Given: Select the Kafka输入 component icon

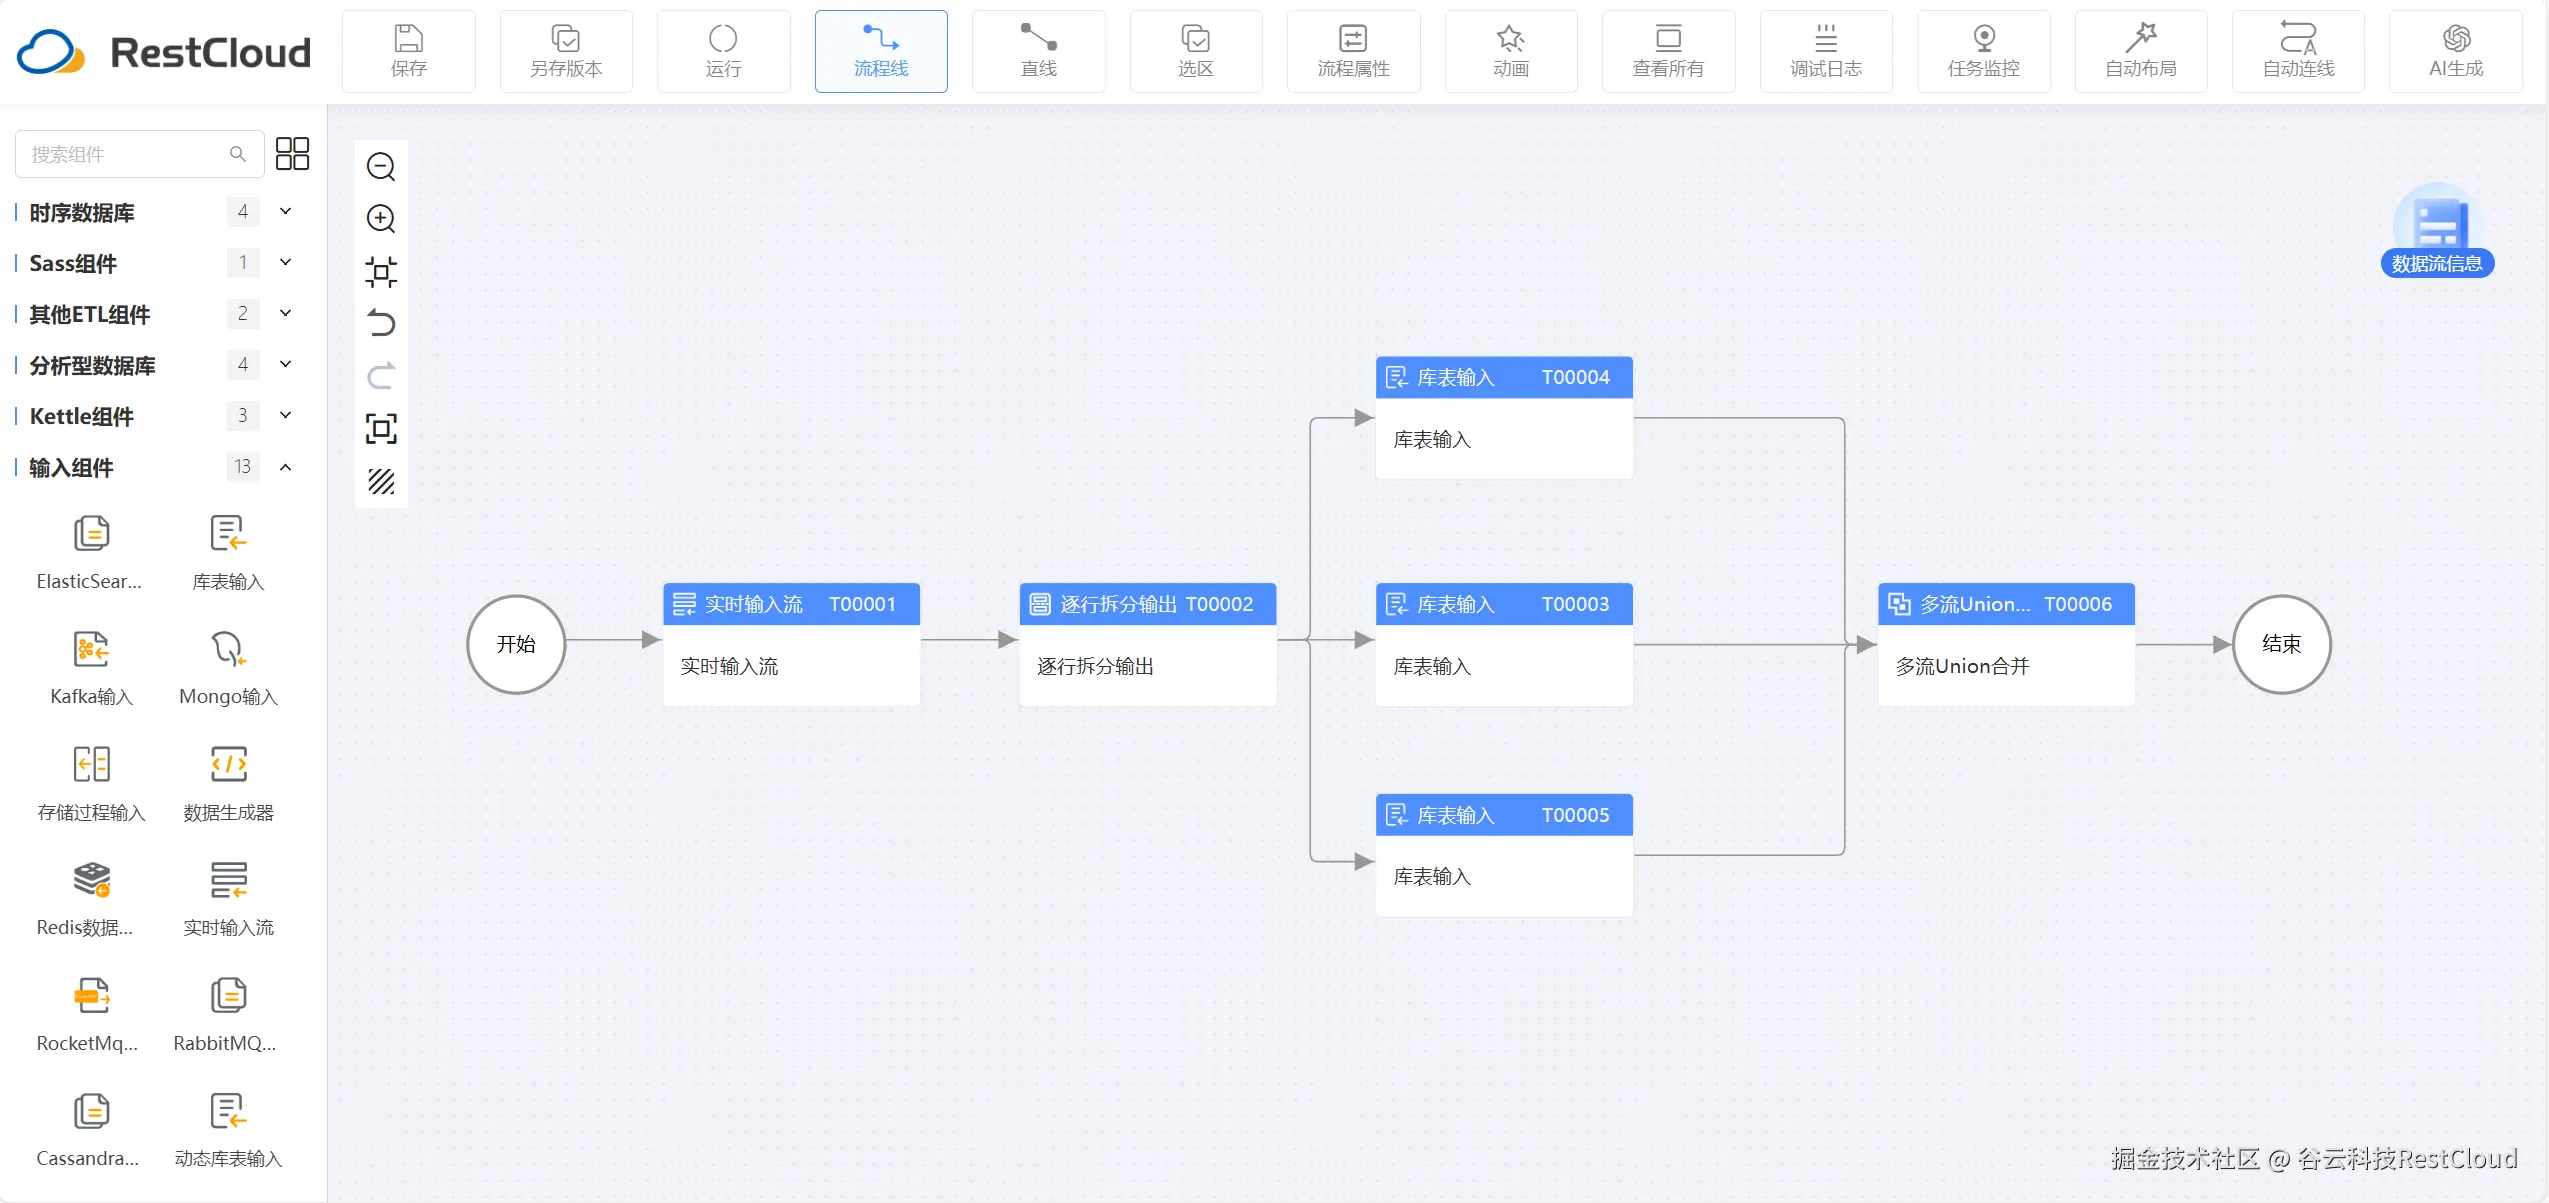Looking at the screenshot, I should pyautogui.click(x=91, y=649).
